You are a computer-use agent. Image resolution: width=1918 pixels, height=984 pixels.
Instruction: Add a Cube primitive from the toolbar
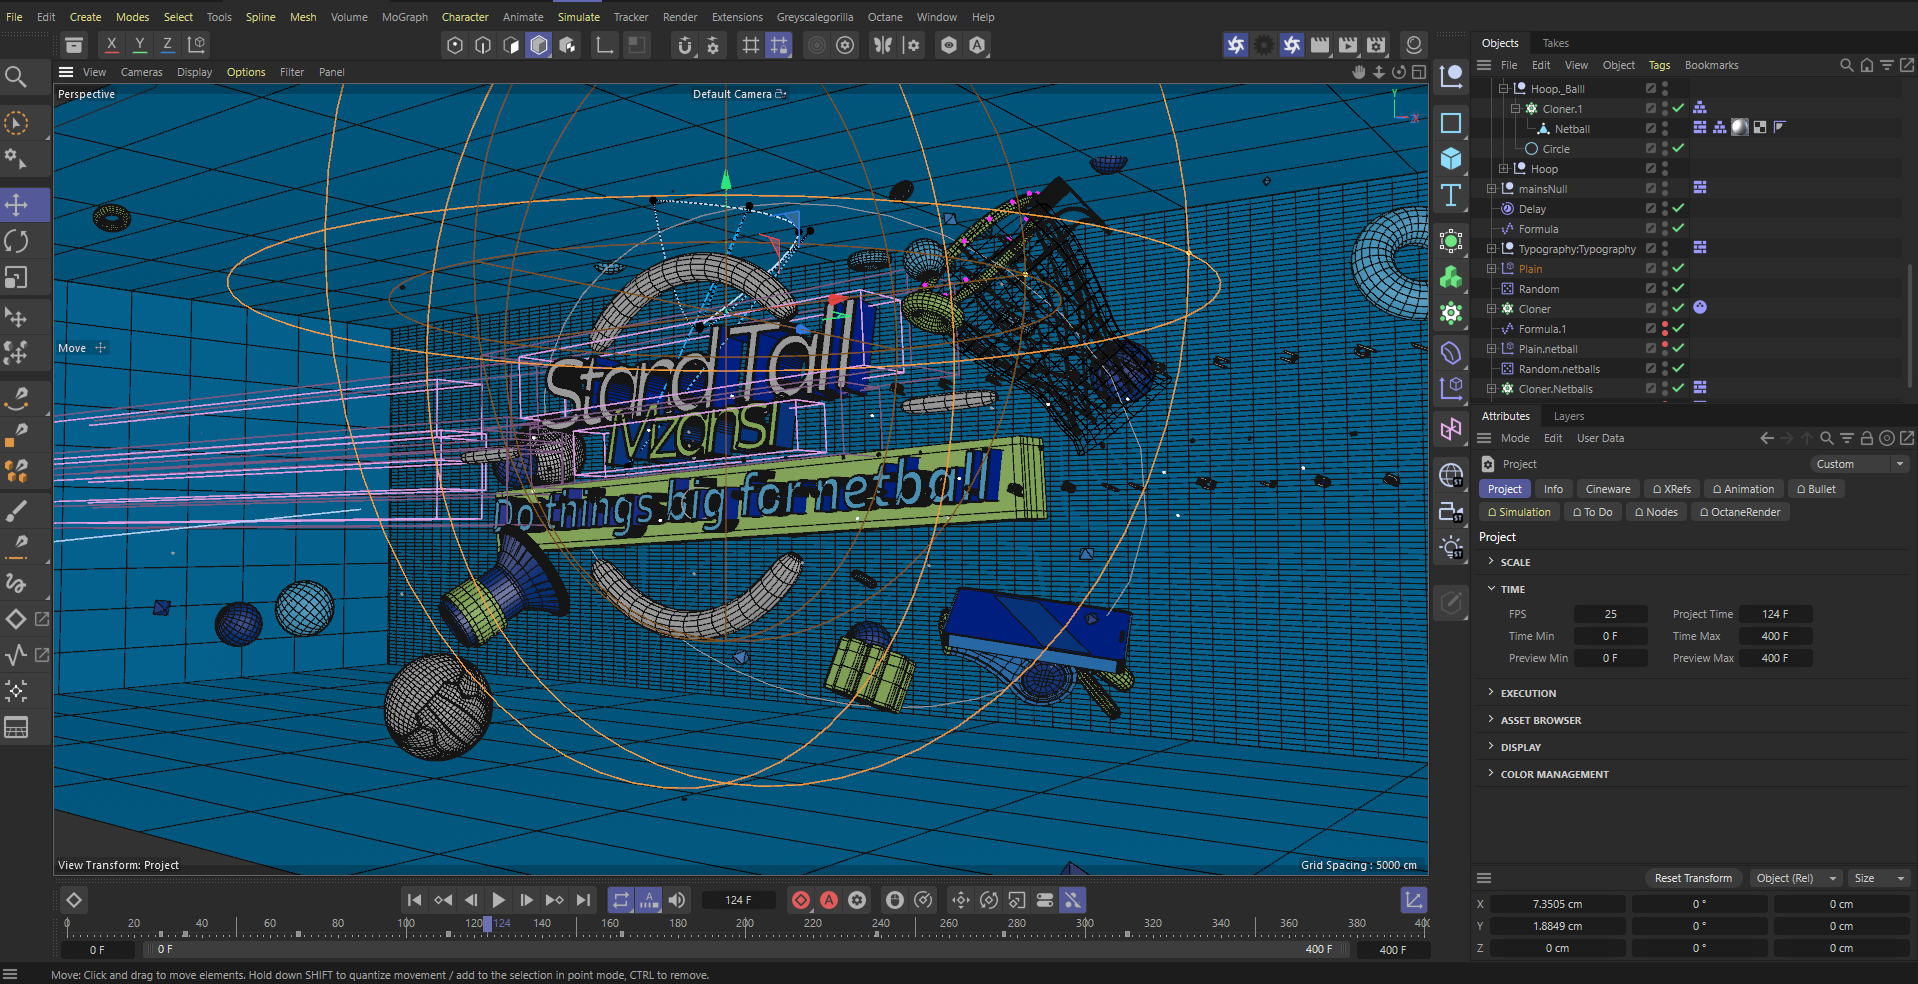click(x=1450, y=159)
